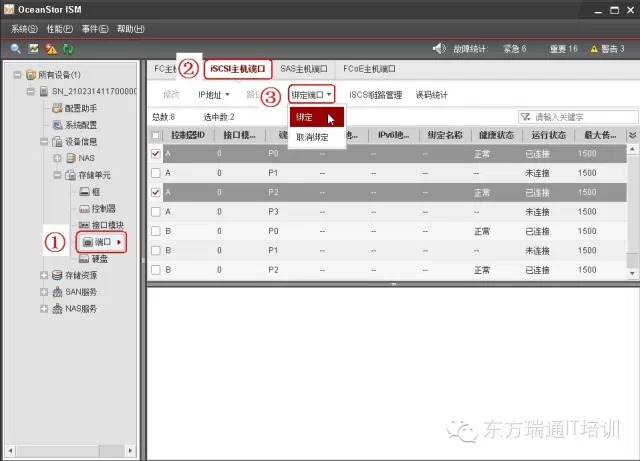Viewport: 640px width, 461px height.
Task: Check row B P0 checkbox
Action: point(156,231)
